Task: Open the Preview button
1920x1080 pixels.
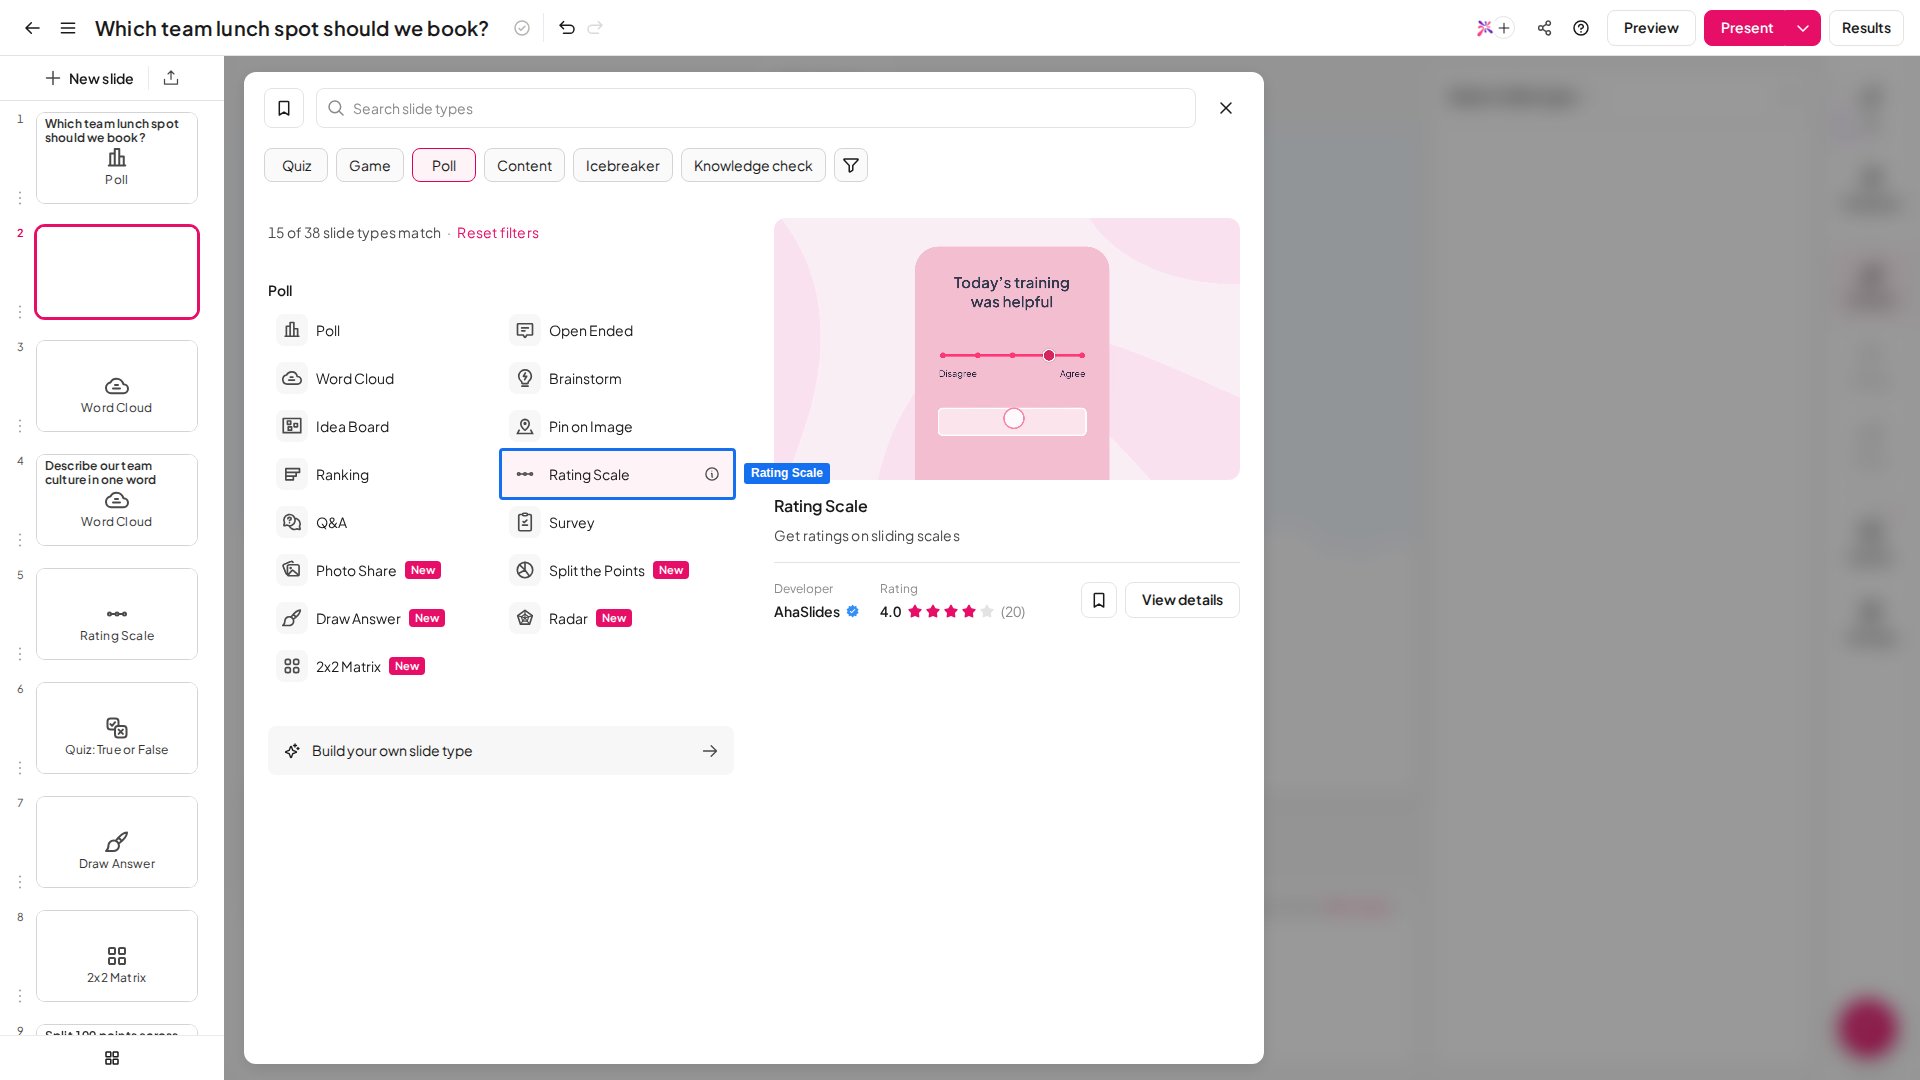Action: tap(1651, 28)
